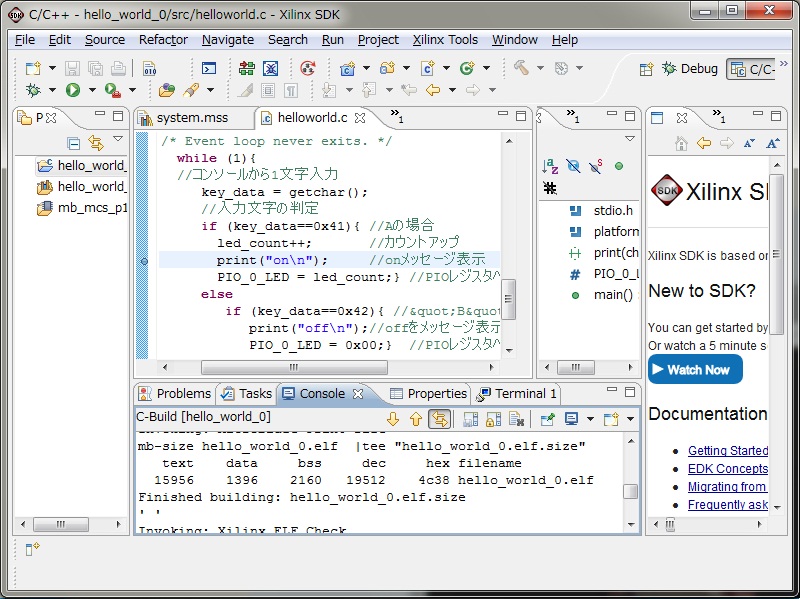
Task: Toggle Hide Non-Public Members in outline view
Action: tap(619, 166)
